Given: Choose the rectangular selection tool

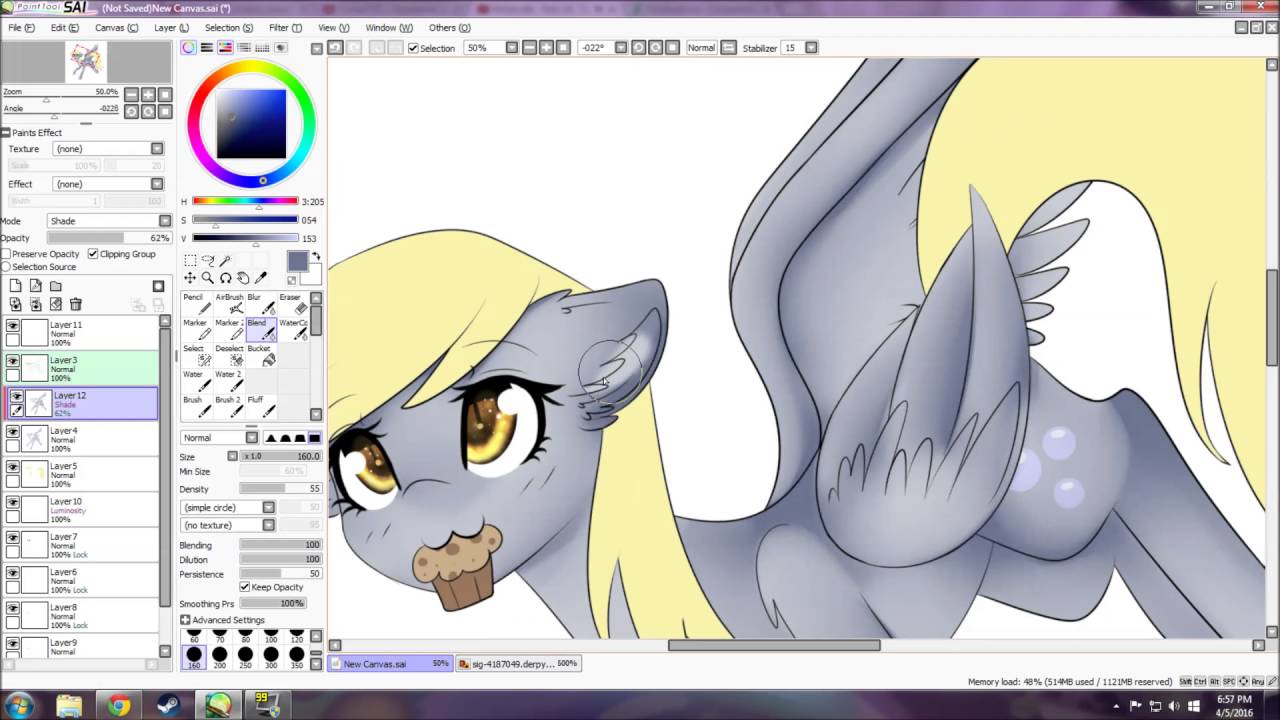Looking at the screenshot, I should pos(190,260).
